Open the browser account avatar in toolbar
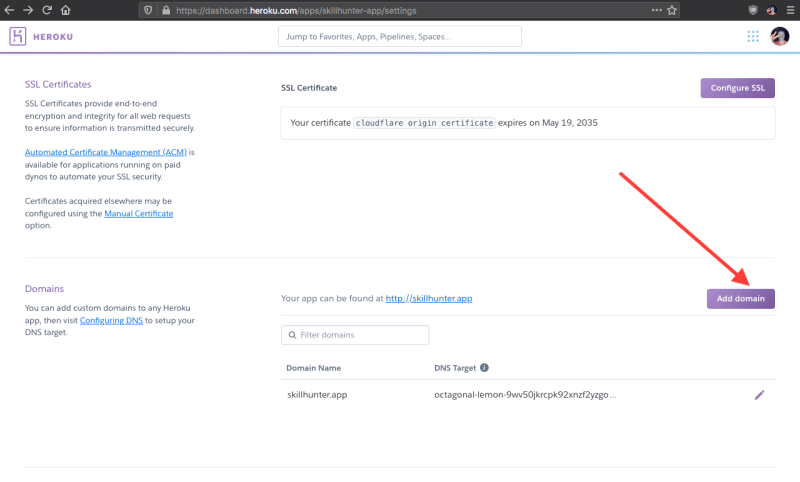 click(x=771, y=10)
